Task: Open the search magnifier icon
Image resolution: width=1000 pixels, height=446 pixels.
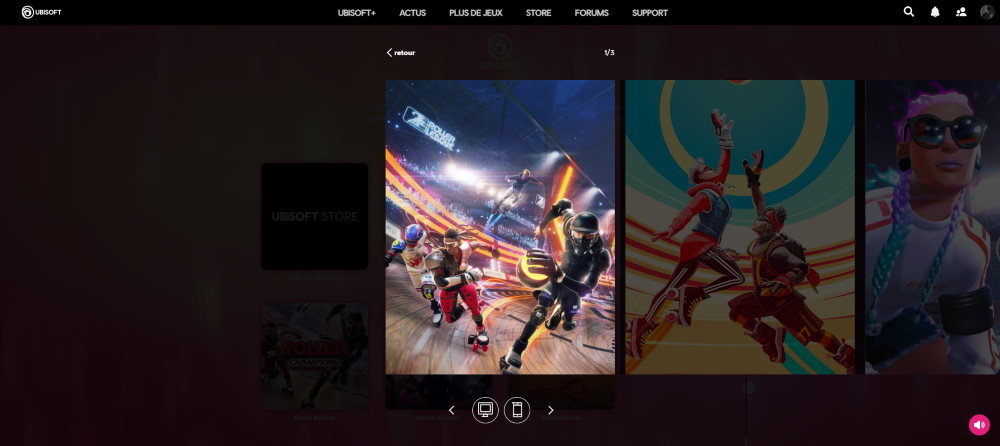Action: (x=909, y=11)
